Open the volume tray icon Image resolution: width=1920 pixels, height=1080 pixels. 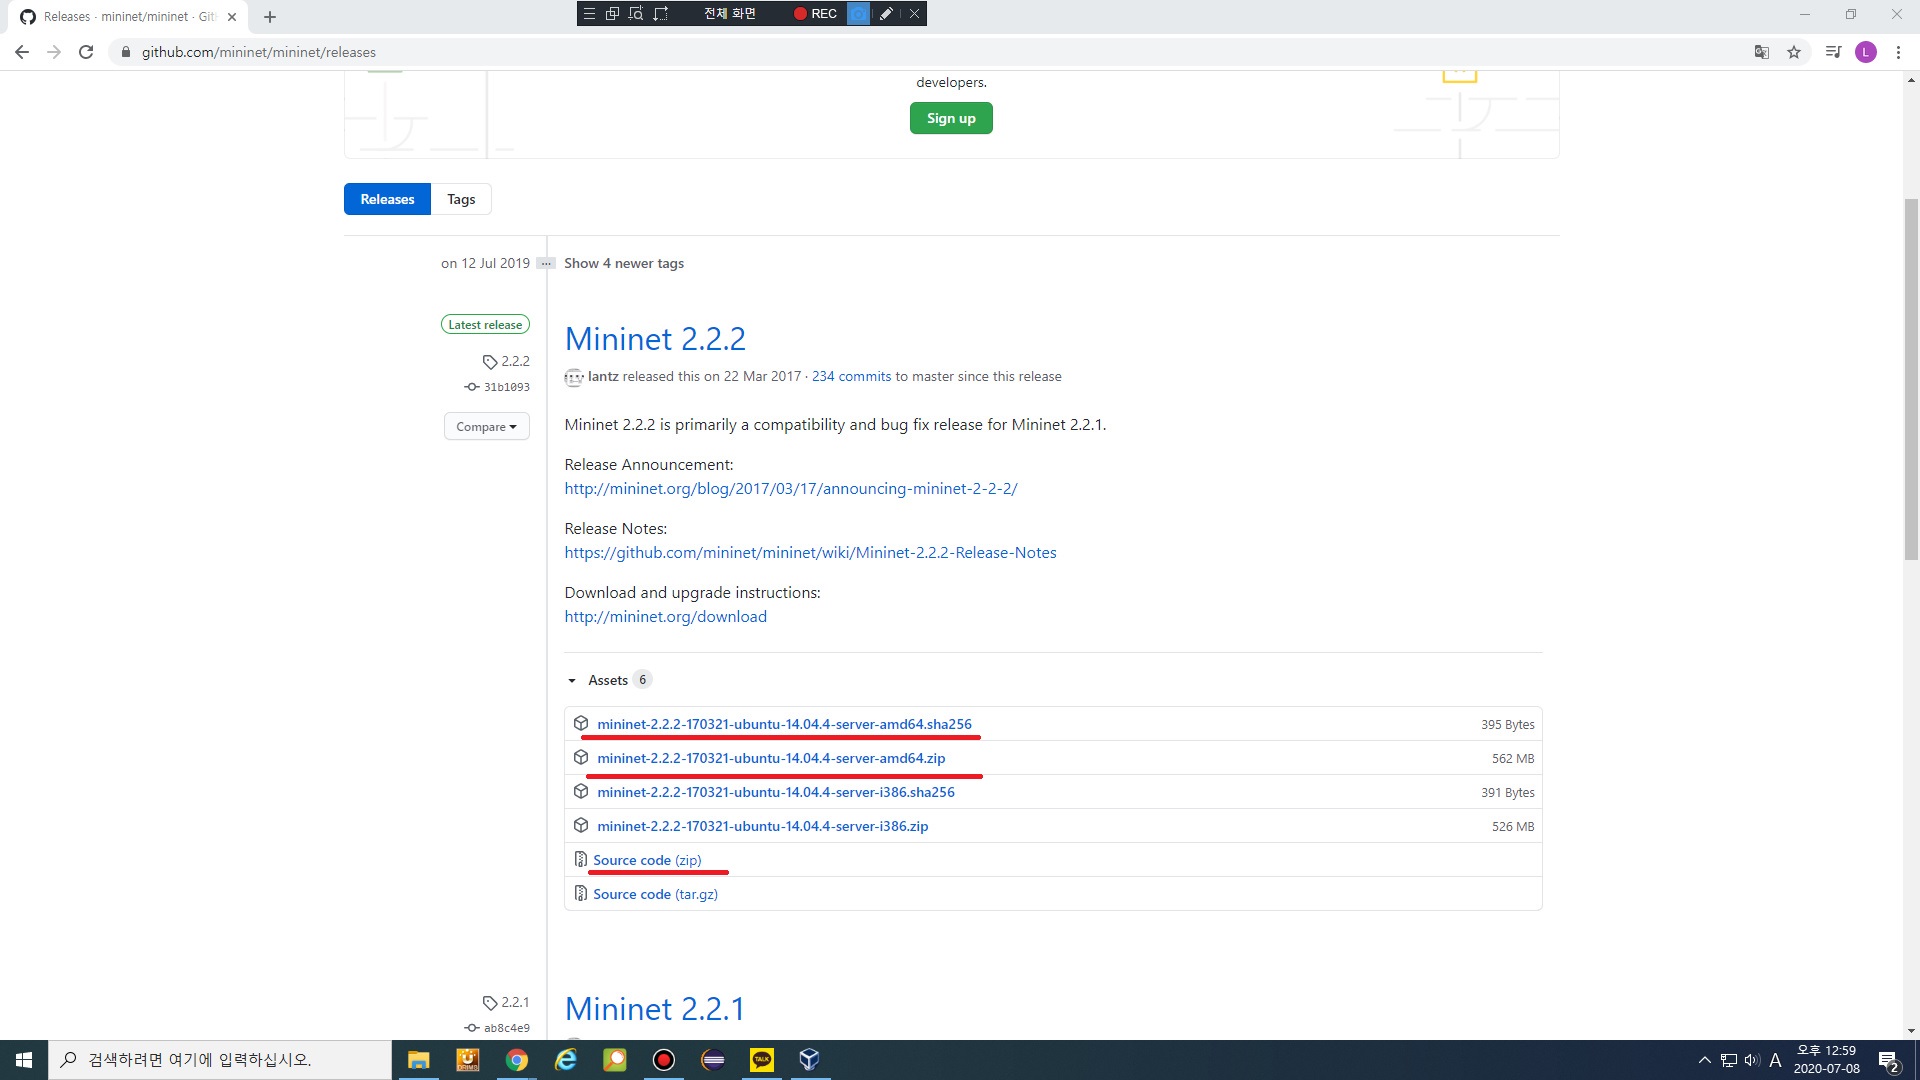click(1752, 1060)
